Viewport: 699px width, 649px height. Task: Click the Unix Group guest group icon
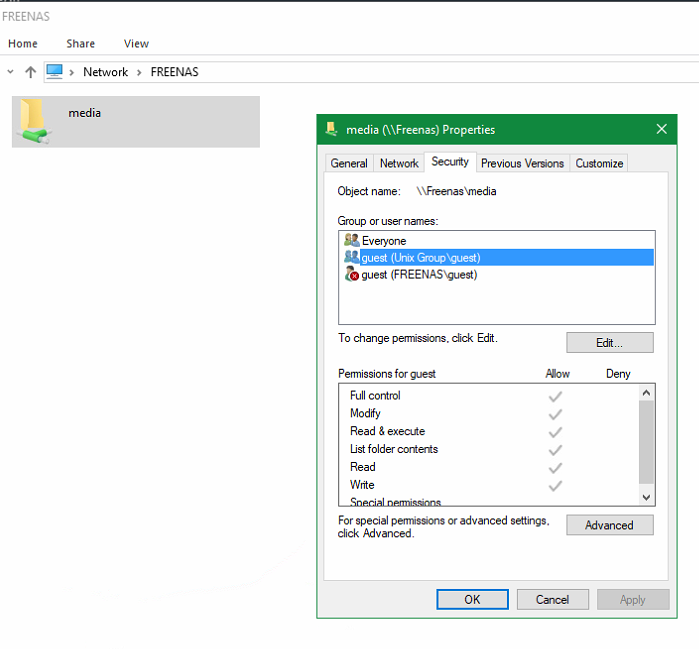click(x=351, y=257)
